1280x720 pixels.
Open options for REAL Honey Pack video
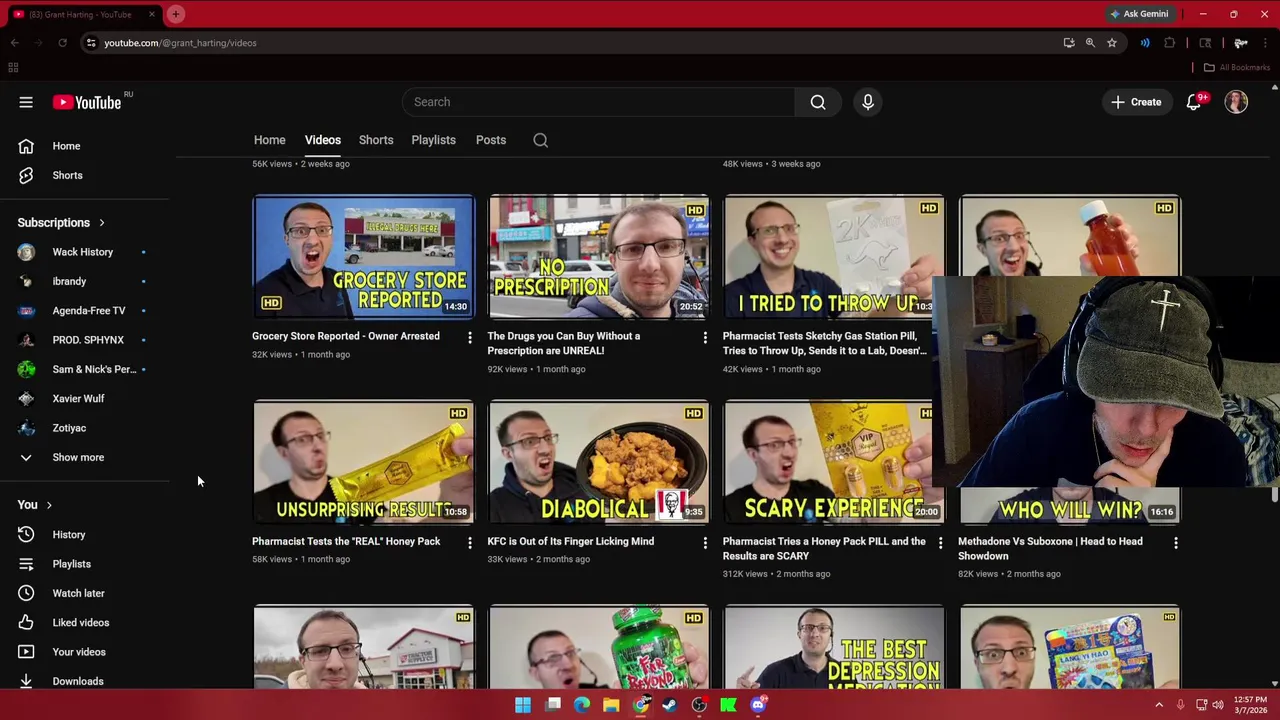click(469, 543)
